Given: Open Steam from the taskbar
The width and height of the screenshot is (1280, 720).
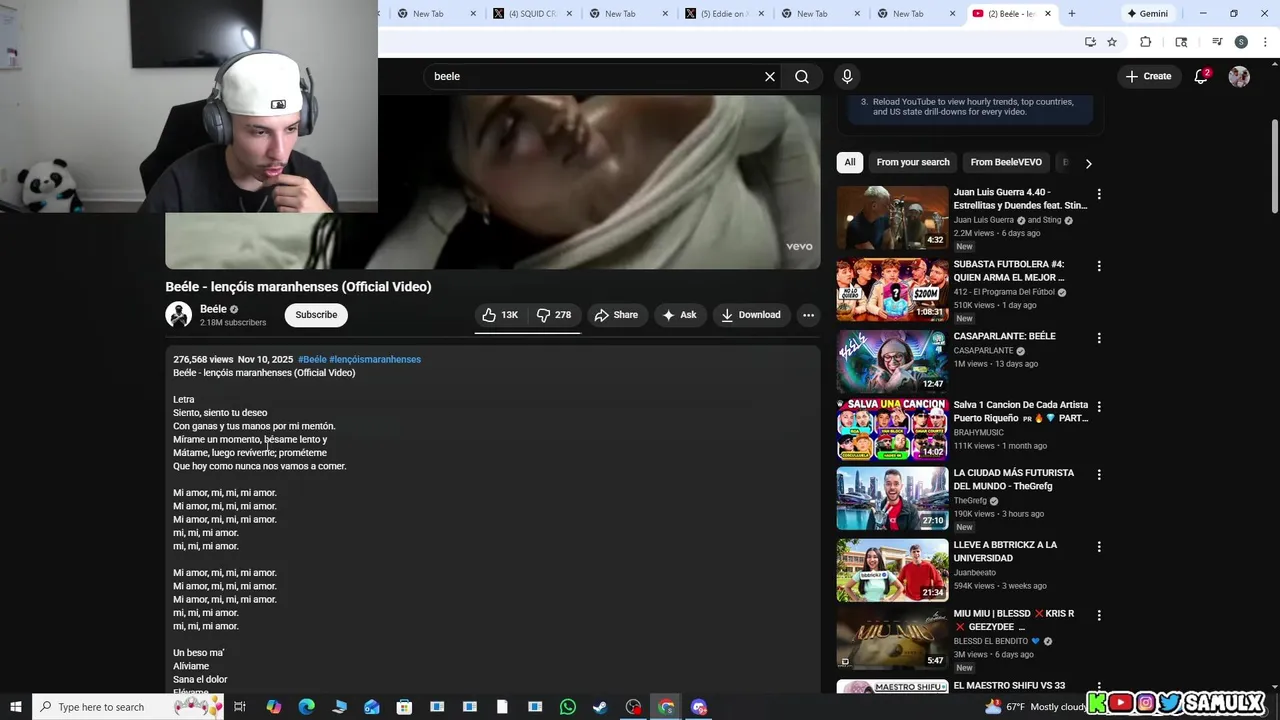Looking at the screenshot, I should (x=600, y=707).
